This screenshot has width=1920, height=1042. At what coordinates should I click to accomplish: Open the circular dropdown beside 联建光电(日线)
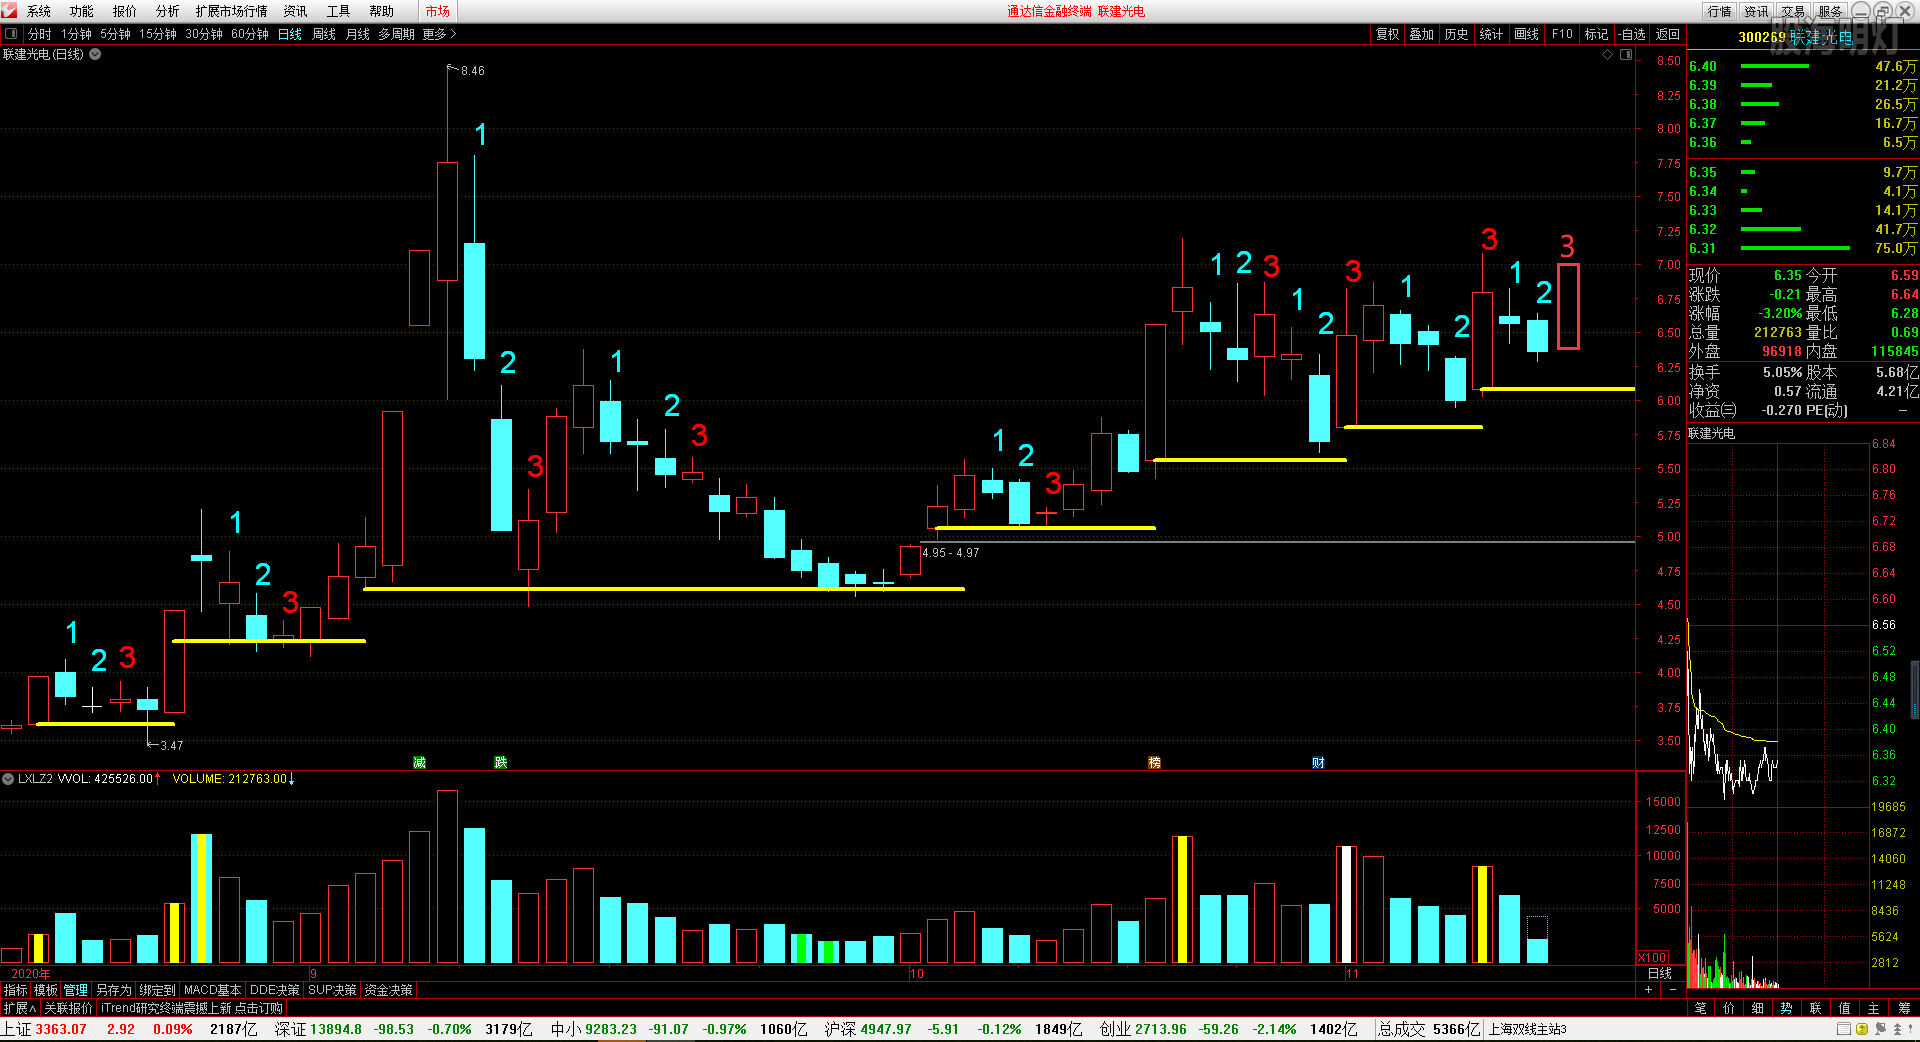pyautogui.click(x=95, y=54)
